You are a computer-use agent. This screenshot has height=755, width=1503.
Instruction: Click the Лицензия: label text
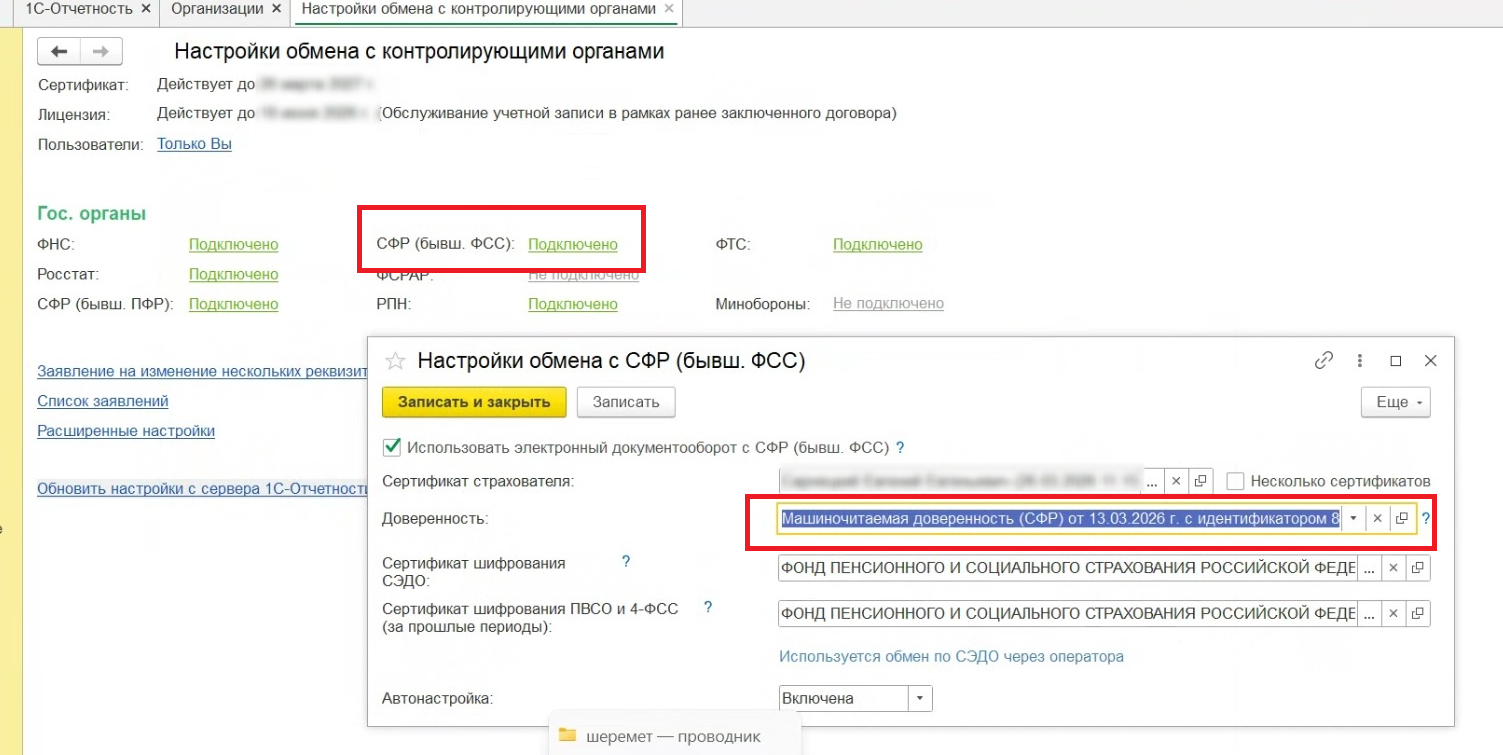click(74, 115)
